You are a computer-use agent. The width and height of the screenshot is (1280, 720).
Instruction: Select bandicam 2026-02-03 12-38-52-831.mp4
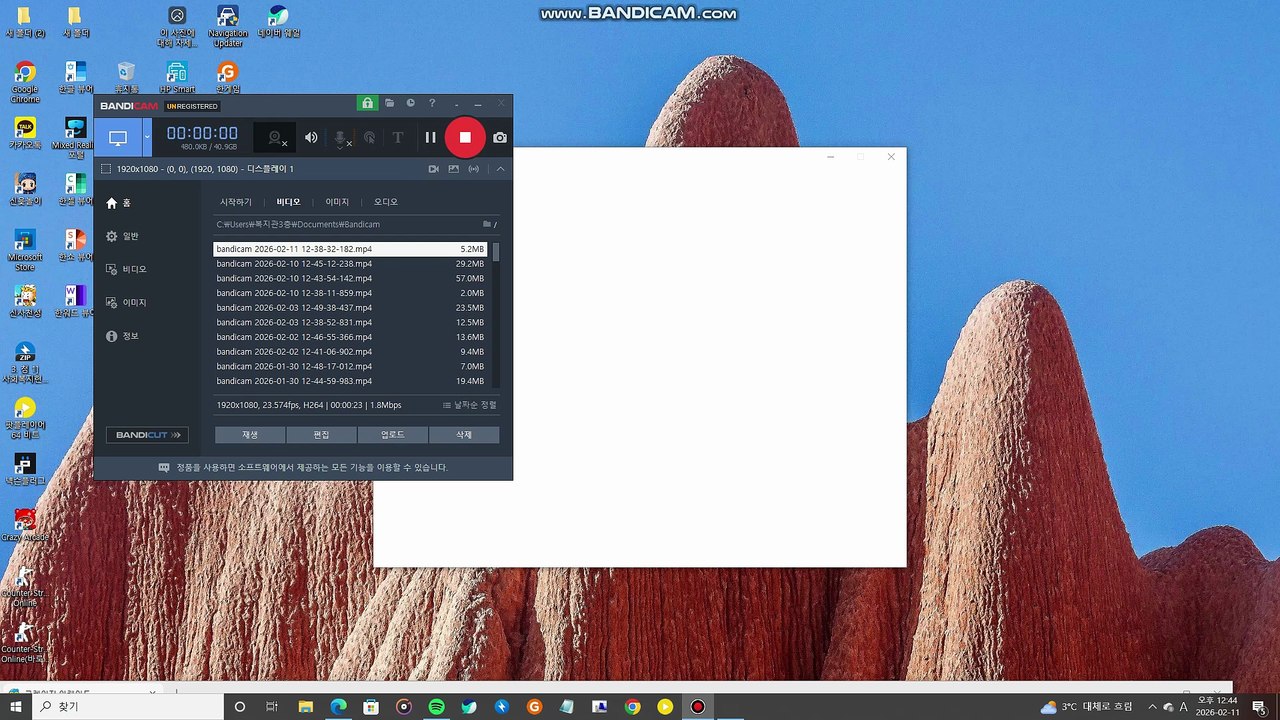(351, 322)
